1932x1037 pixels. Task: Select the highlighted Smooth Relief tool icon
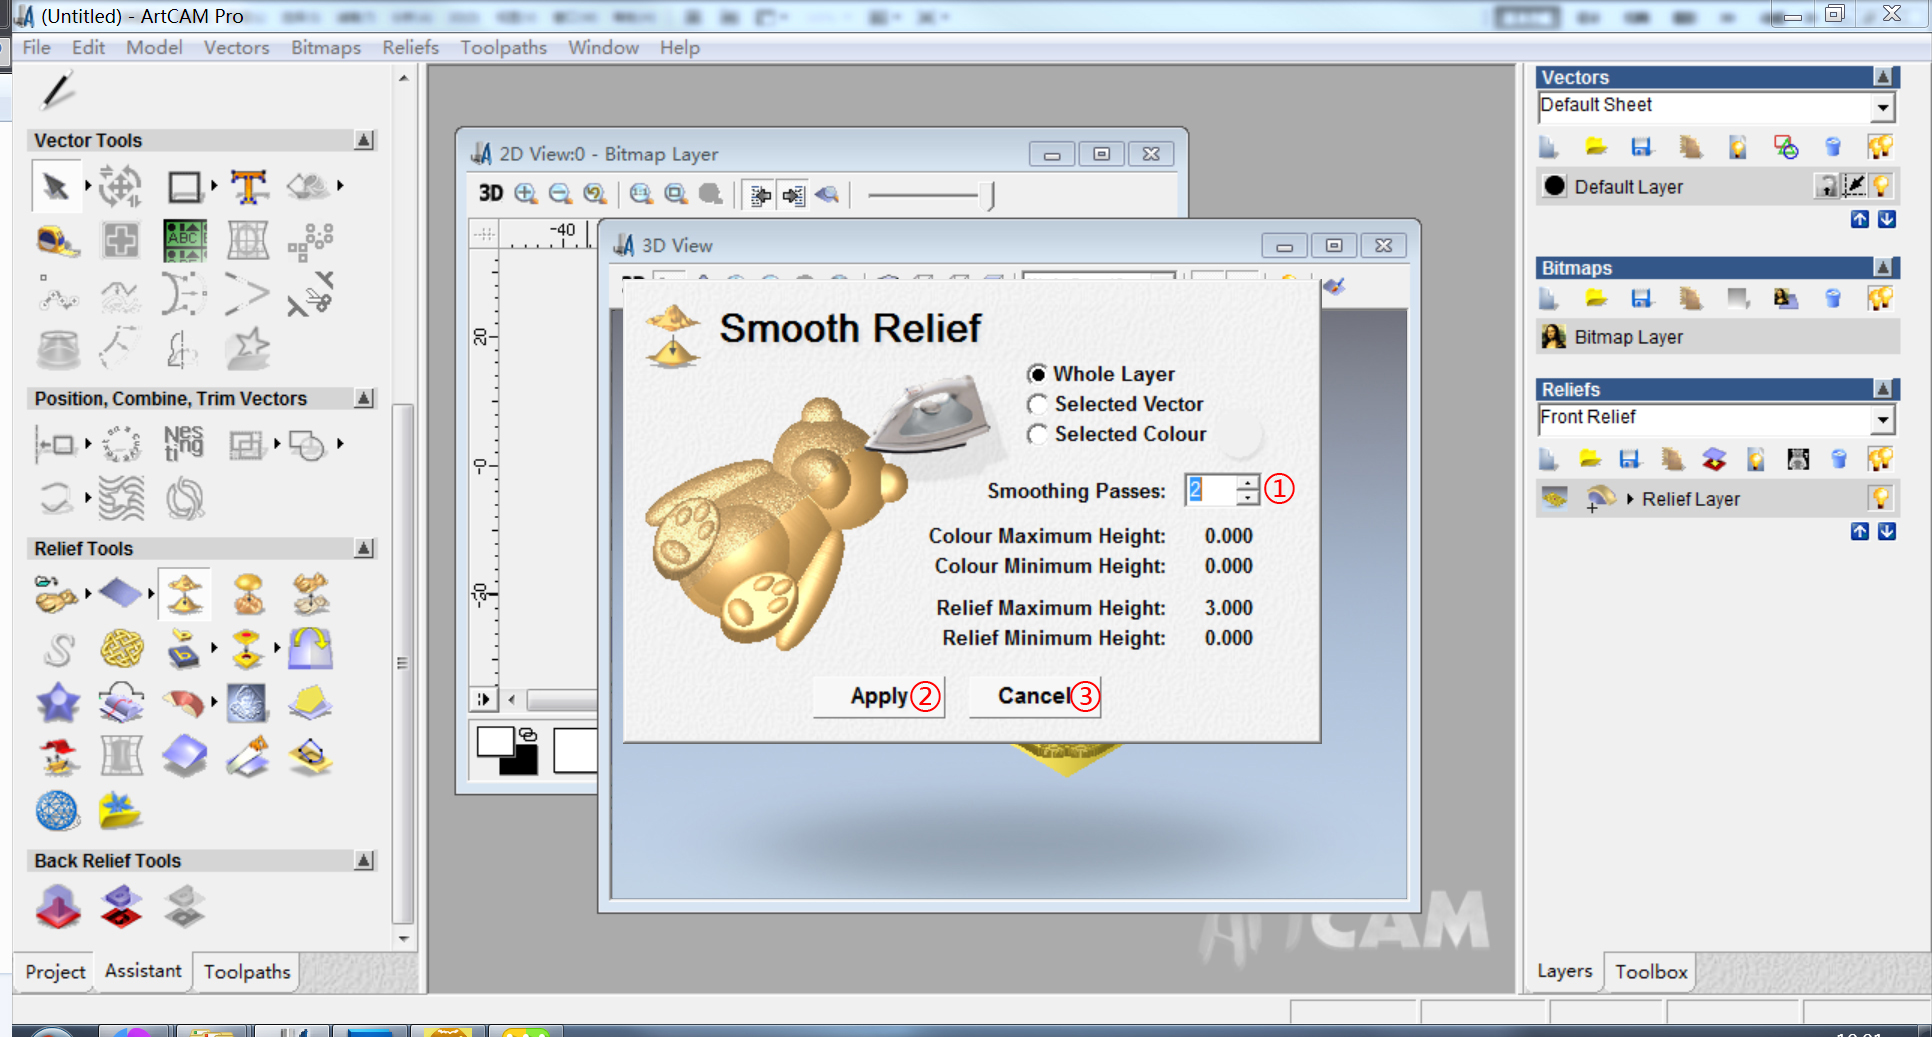pos(184,593)
